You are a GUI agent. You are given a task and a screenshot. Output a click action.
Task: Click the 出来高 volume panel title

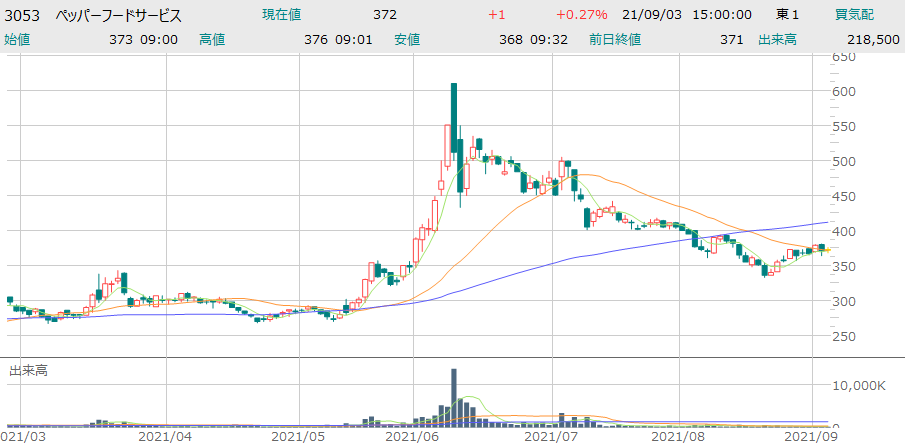pyautogui.click(x=28, y=370)
